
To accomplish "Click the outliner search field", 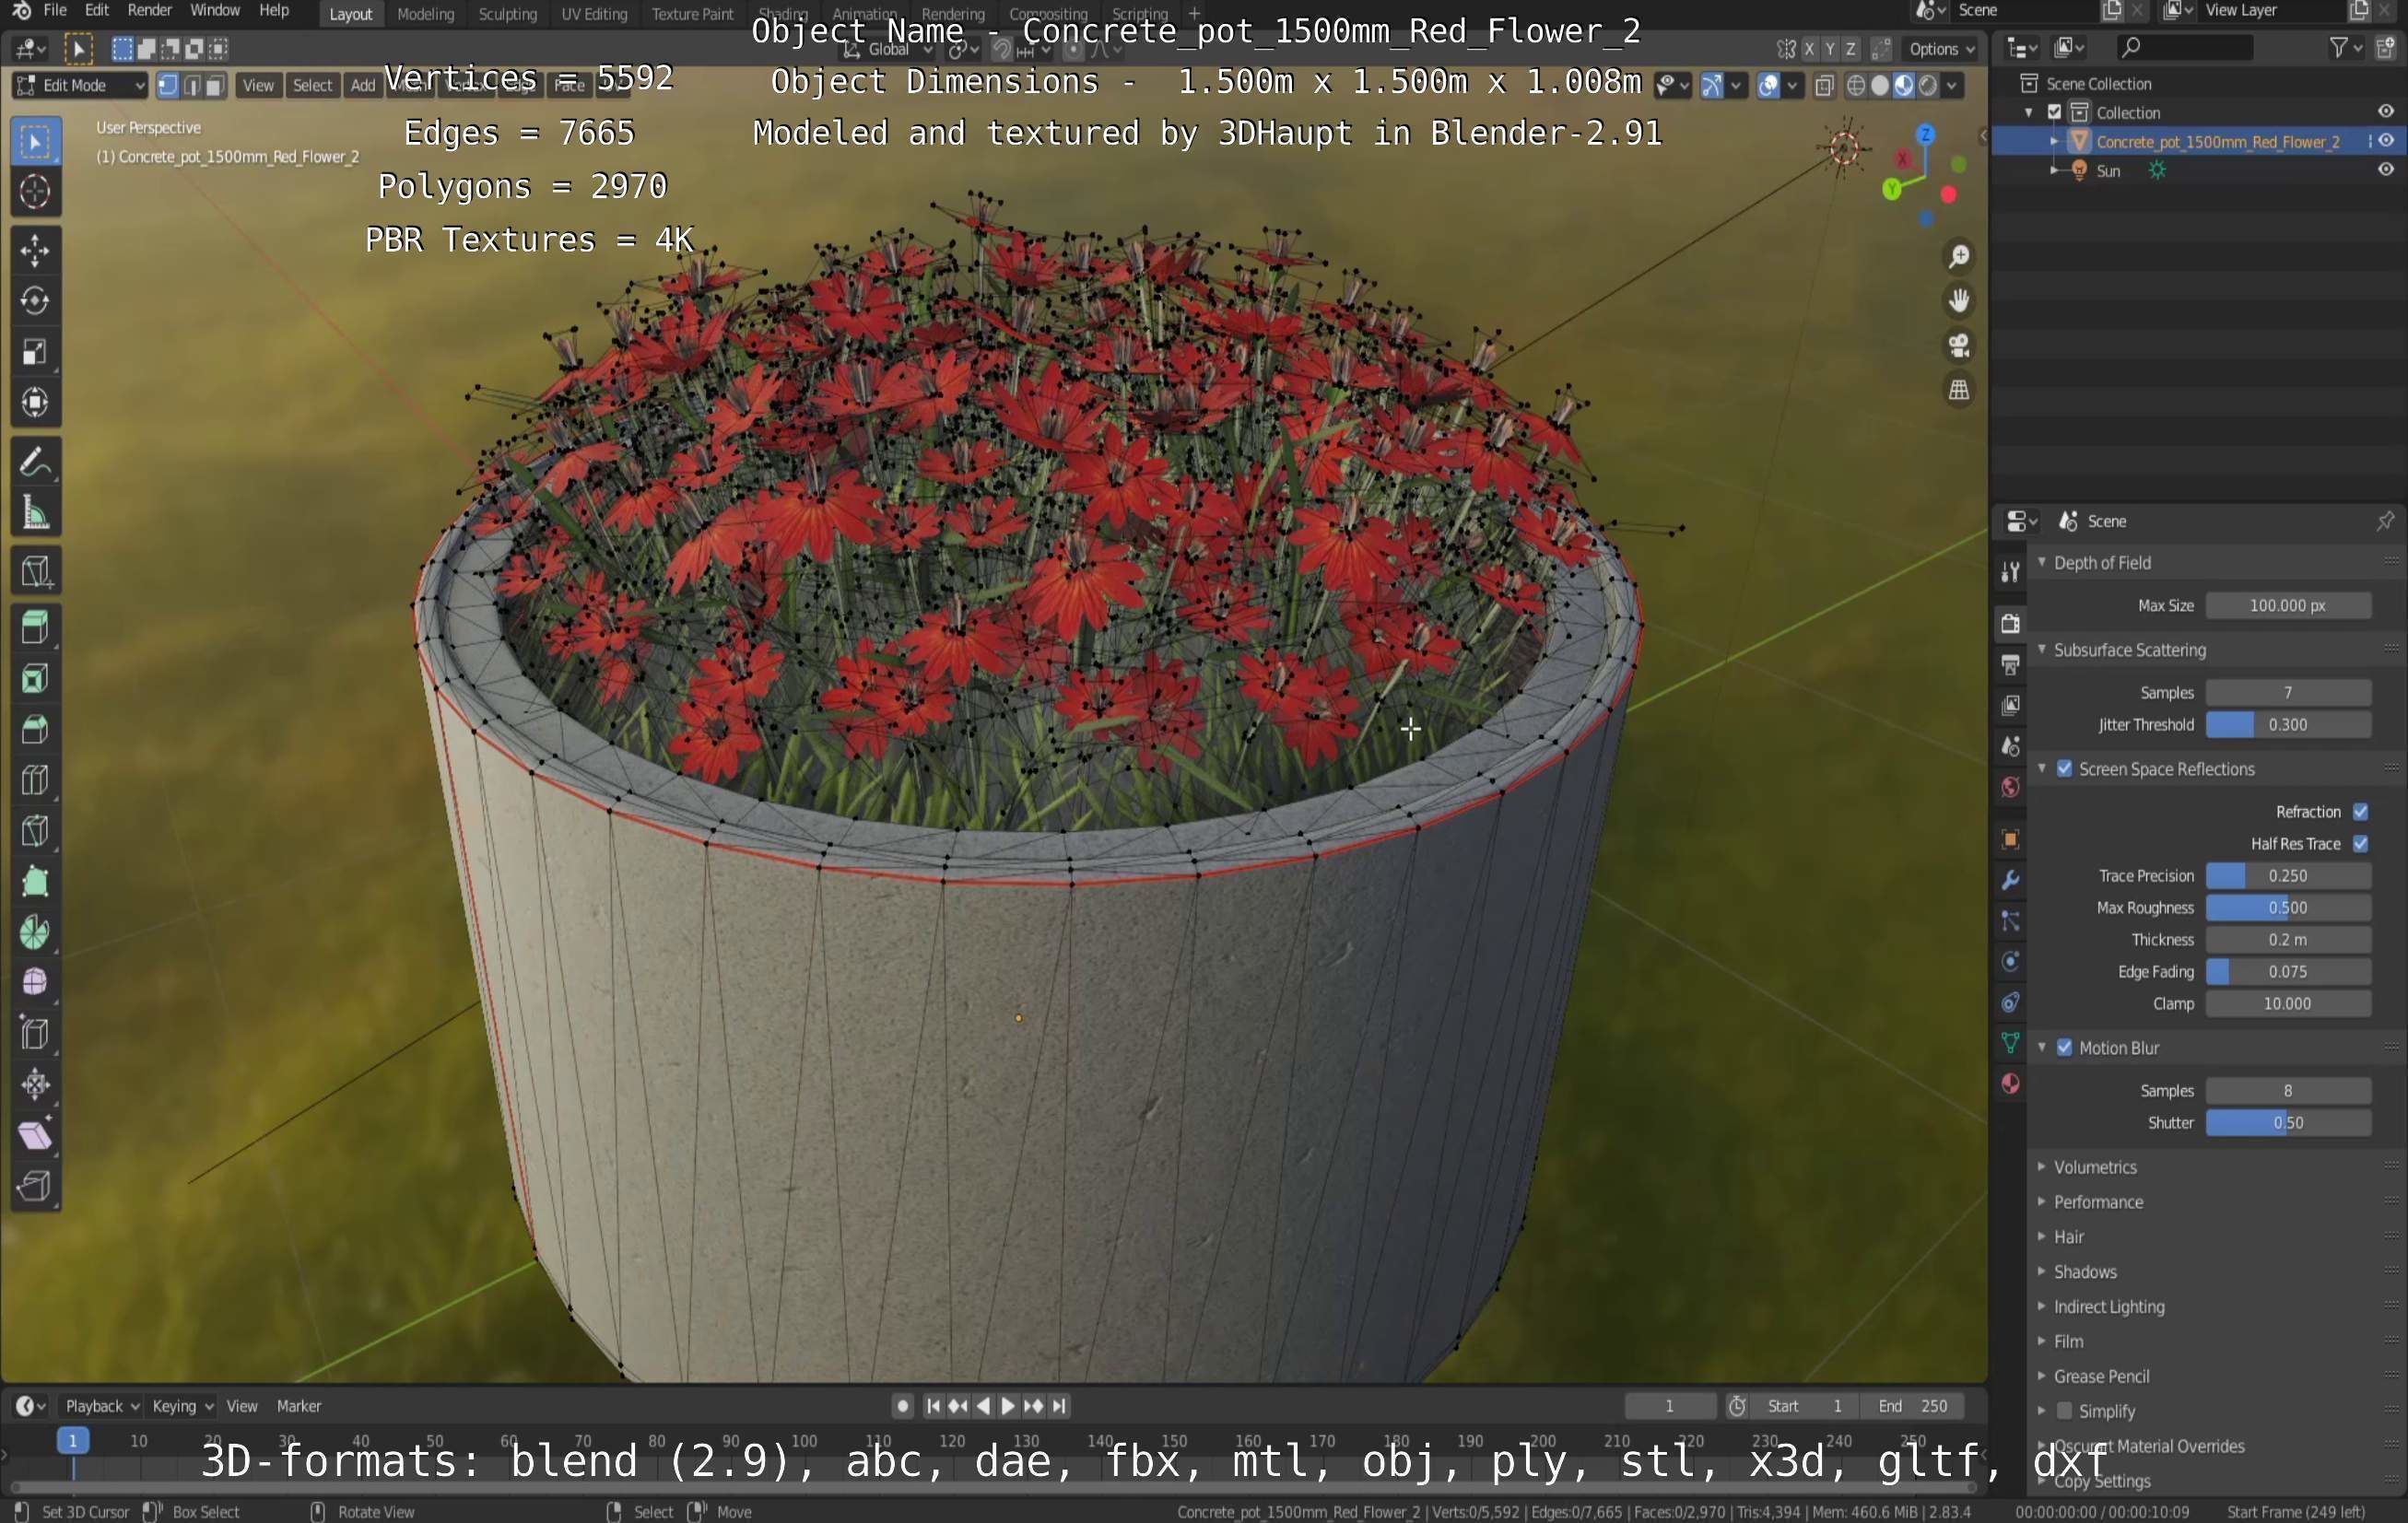I will [x=2185, y=47].
